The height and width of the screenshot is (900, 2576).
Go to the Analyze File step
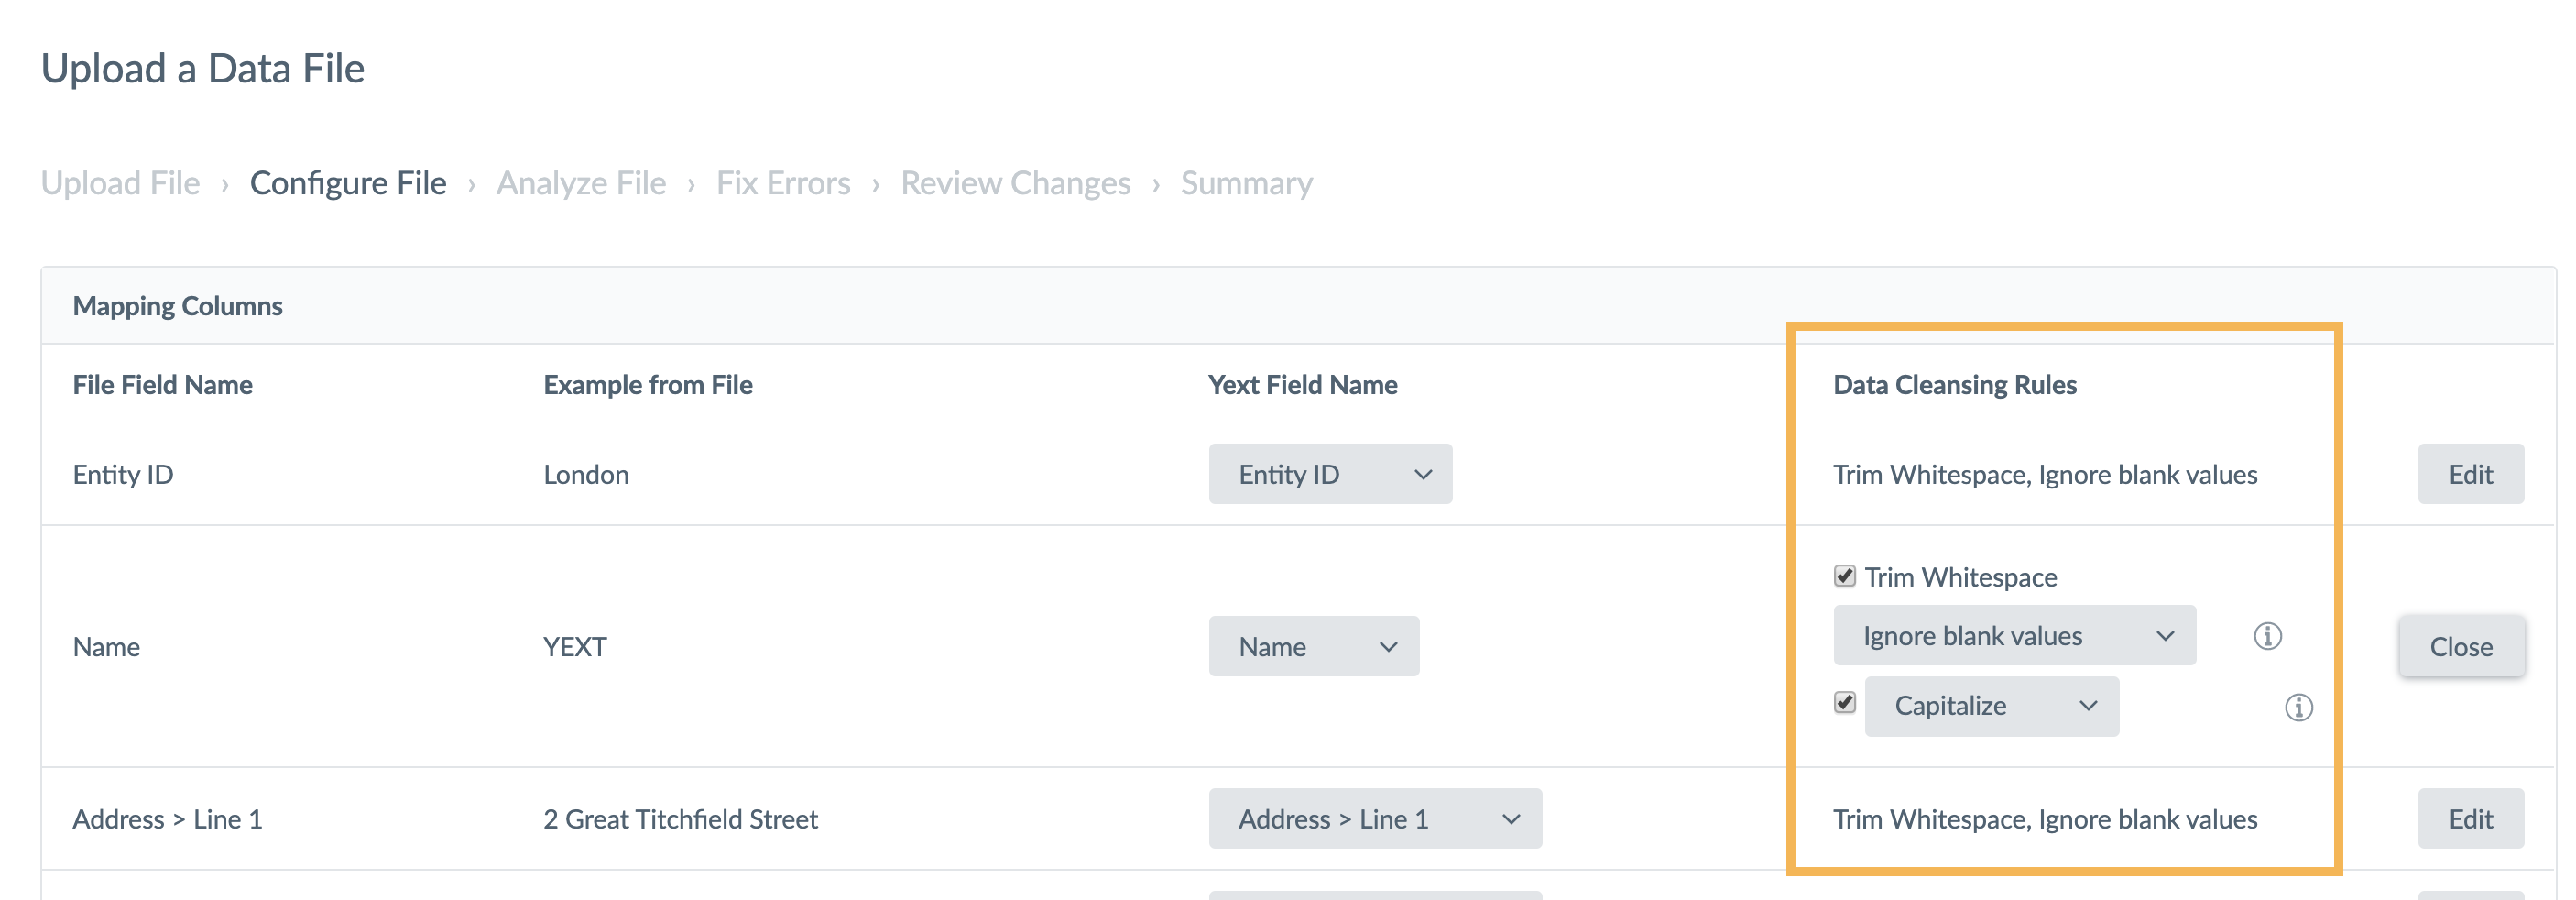click(x=581, y=183)
